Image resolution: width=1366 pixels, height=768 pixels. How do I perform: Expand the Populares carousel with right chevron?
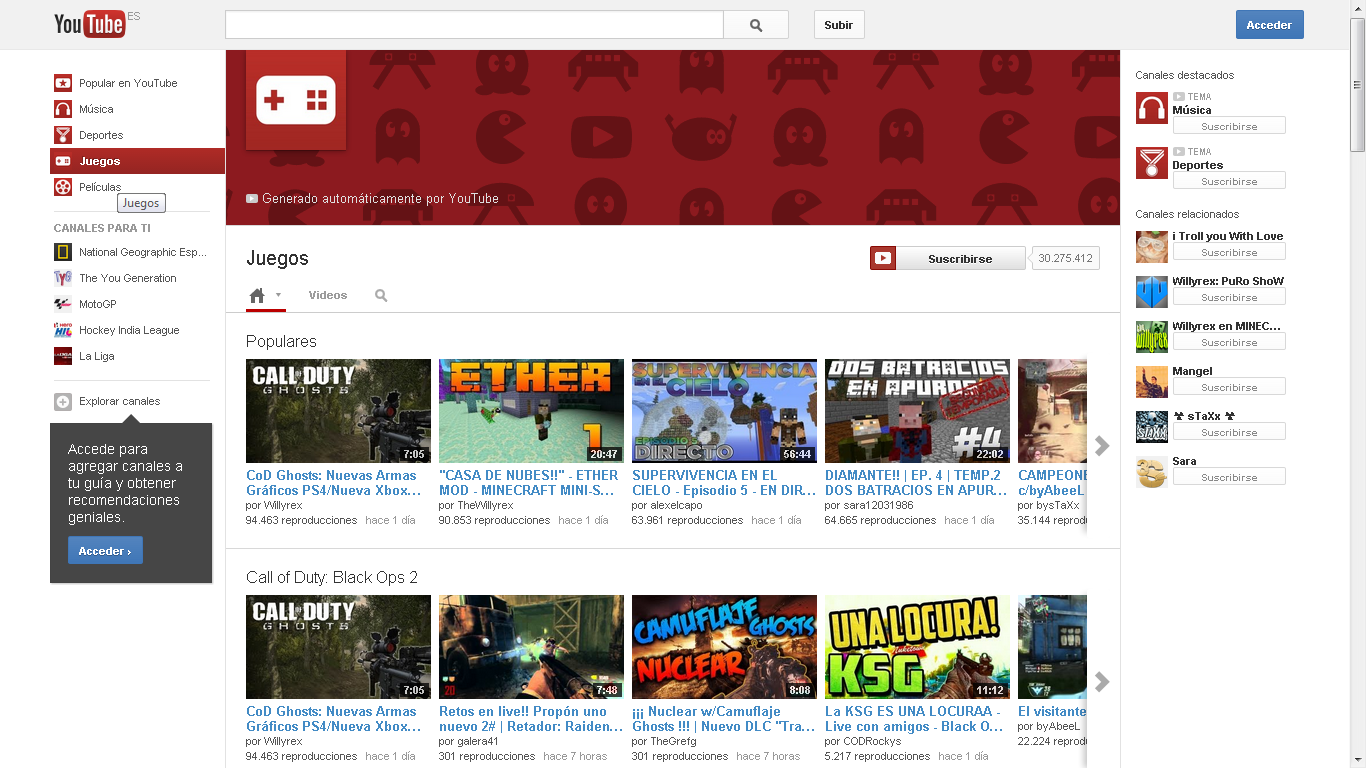(x=1100, y=447)
